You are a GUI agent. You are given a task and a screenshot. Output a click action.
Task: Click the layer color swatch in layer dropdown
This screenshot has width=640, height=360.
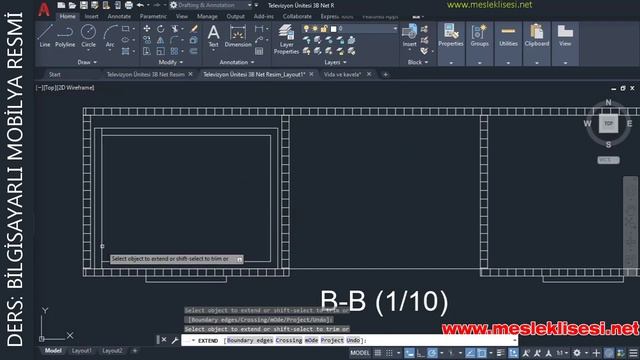333,29
